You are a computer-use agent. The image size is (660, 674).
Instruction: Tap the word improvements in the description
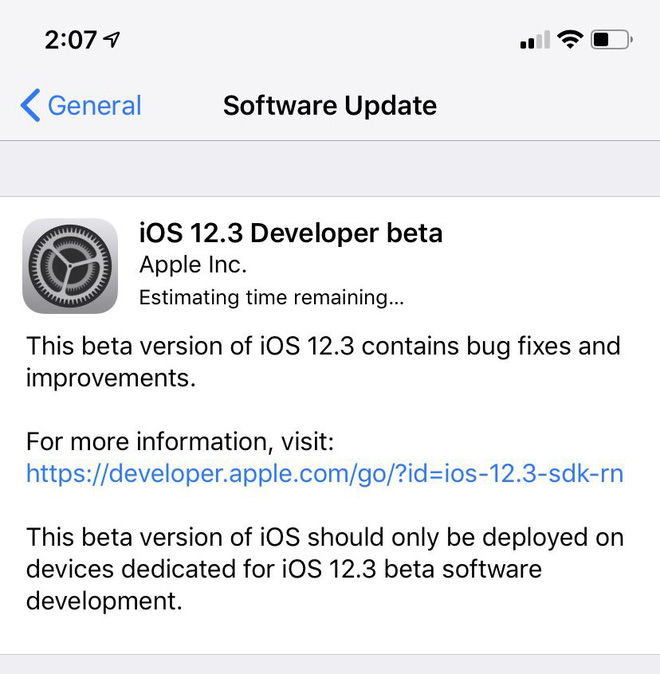point(111,378)
